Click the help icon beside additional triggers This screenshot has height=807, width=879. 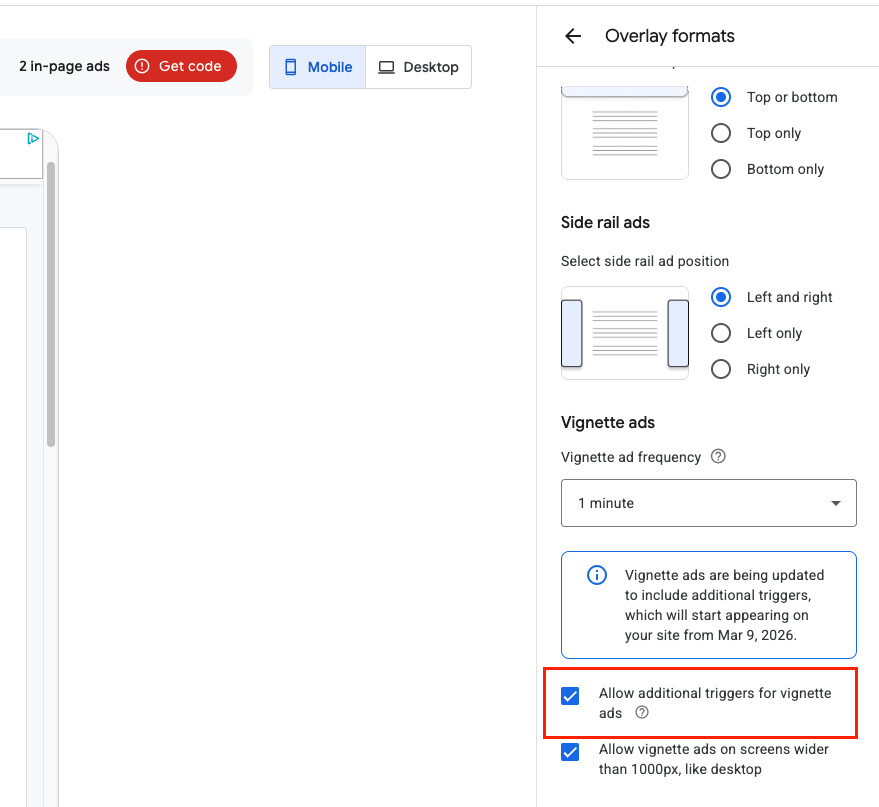[642, 712]
